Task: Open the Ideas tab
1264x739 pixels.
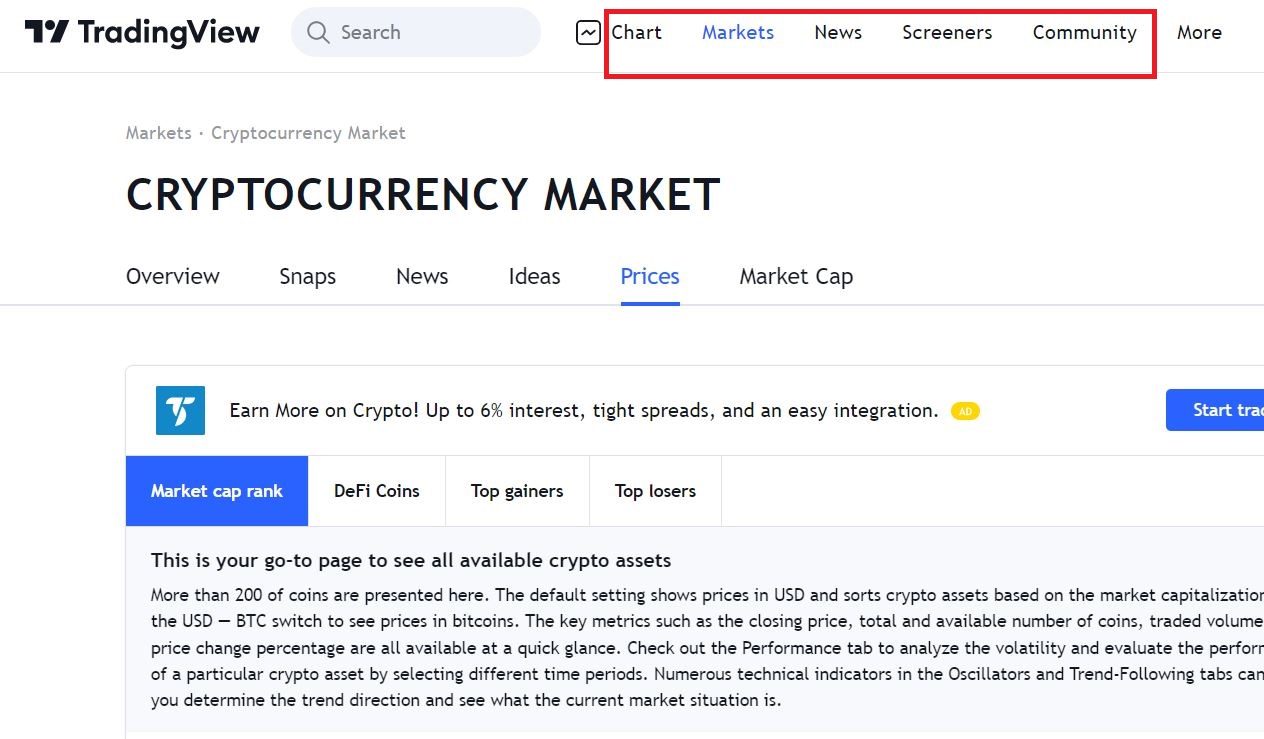Action: tap(534, 276)
